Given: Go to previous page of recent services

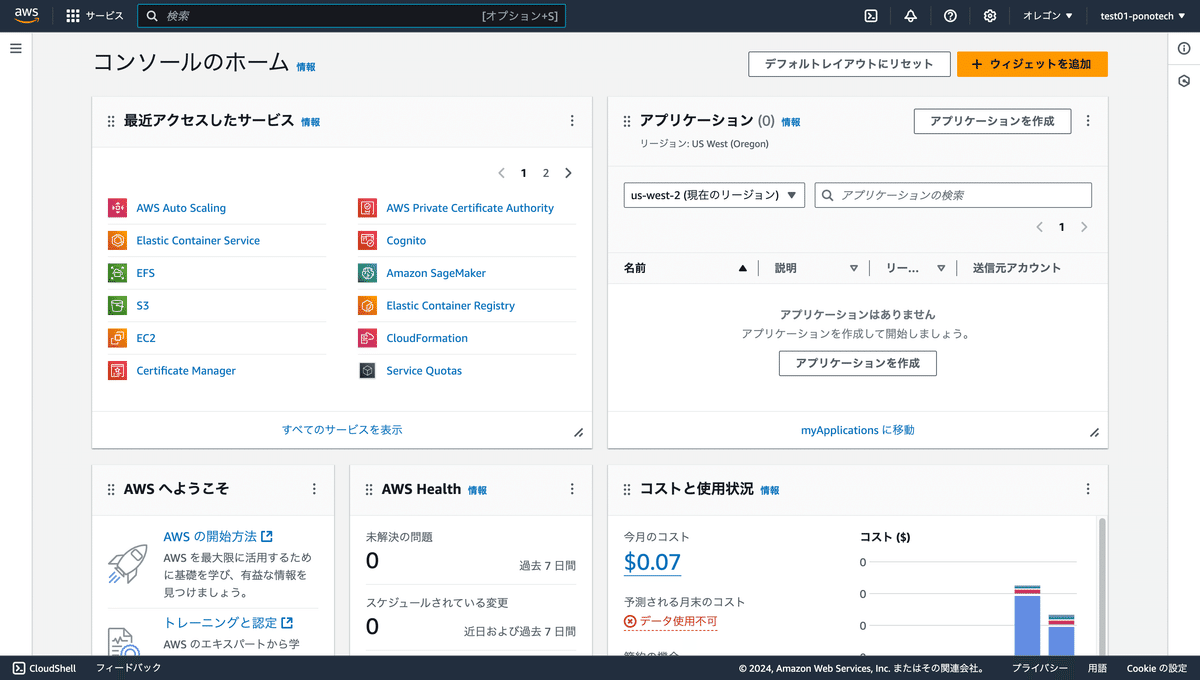Looking at the screenshot, I should click(502, 173).
